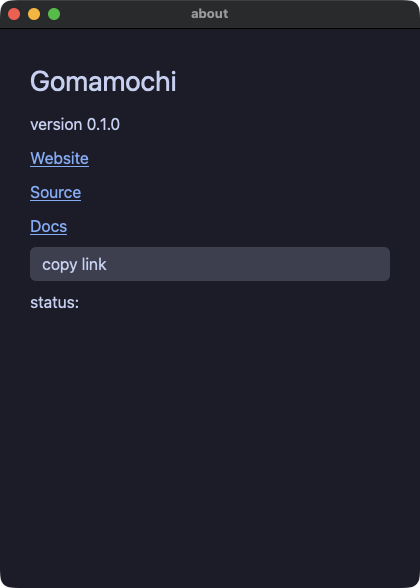This screenshot has width=420, height=588.
Task: Click the yellow traffic-light icon
Action: (x=34, y=14)
